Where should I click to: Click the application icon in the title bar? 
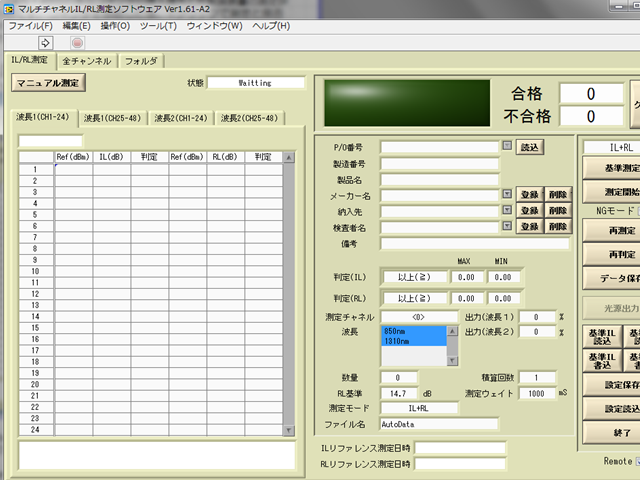tap(9, 9)
